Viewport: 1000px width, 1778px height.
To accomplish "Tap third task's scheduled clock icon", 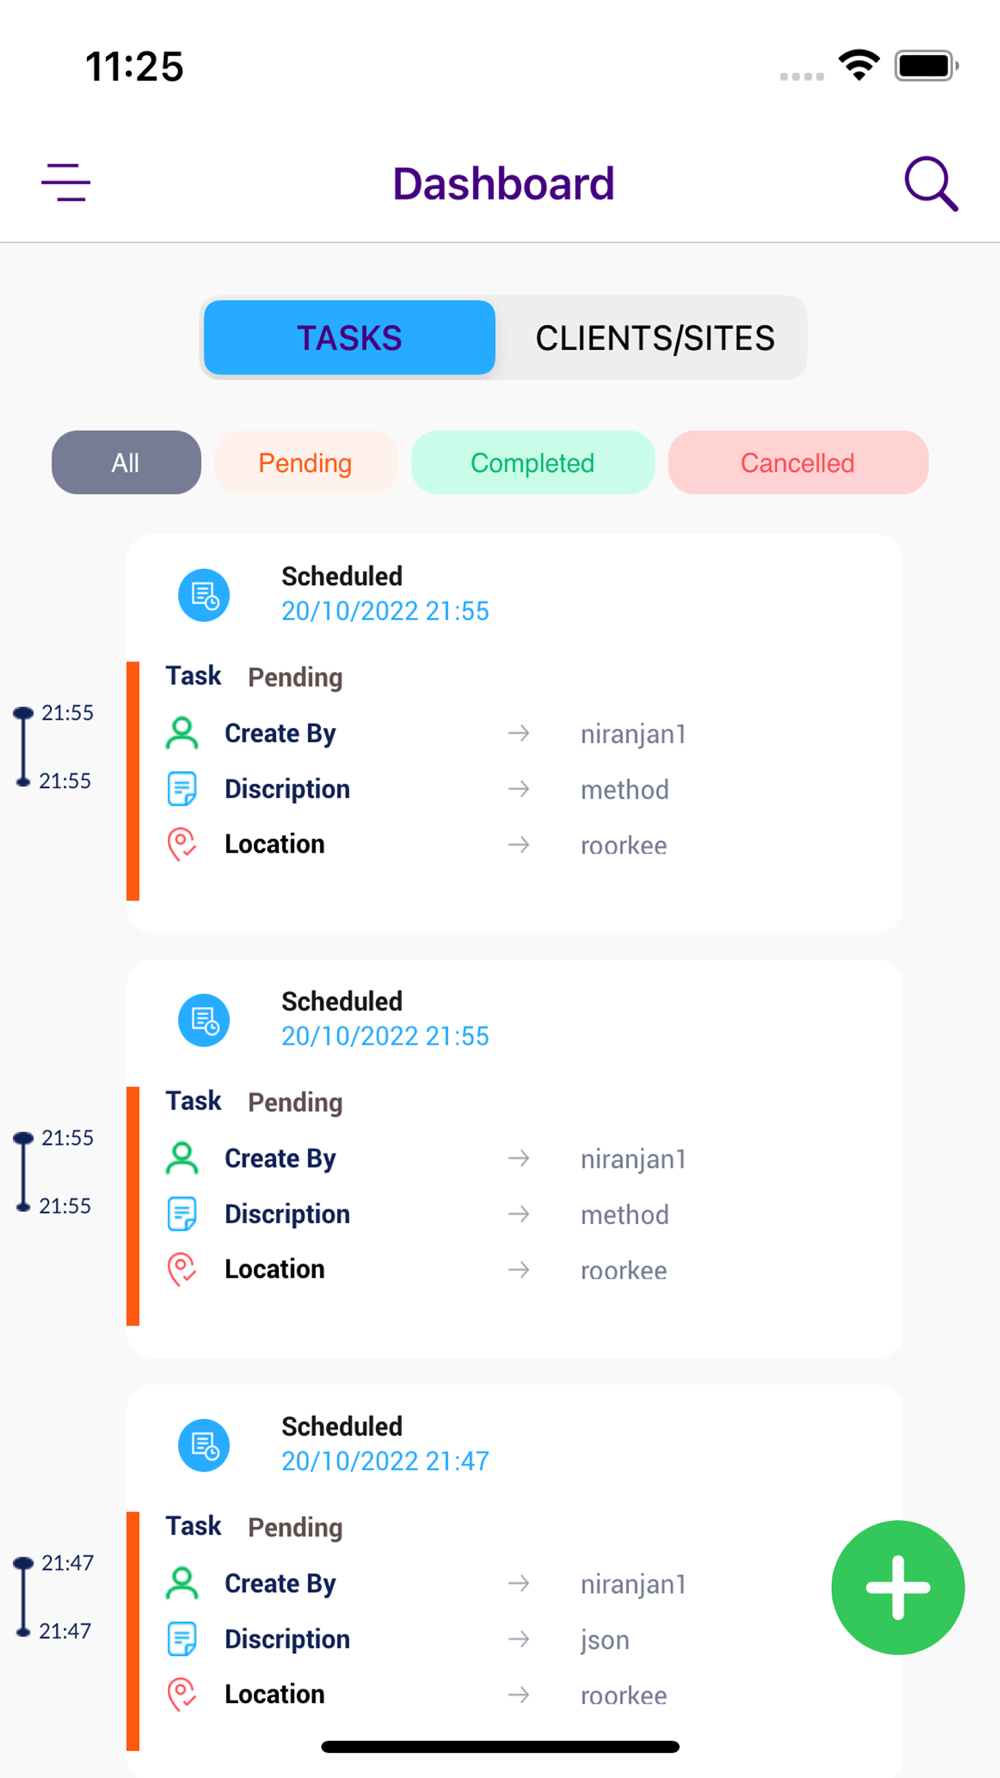I will [204, 1446].
